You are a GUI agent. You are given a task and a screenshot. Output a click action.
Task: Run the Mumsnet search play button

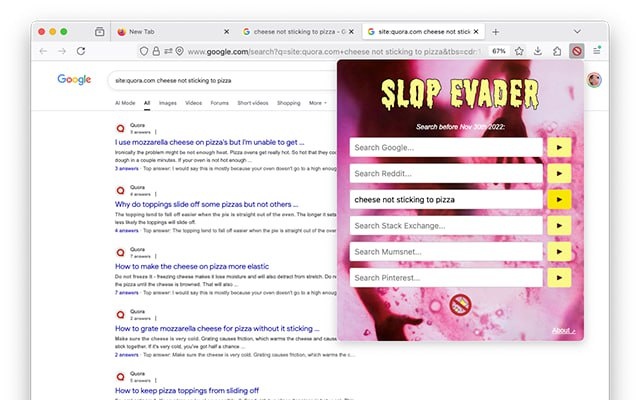click(x=559, y=252)
